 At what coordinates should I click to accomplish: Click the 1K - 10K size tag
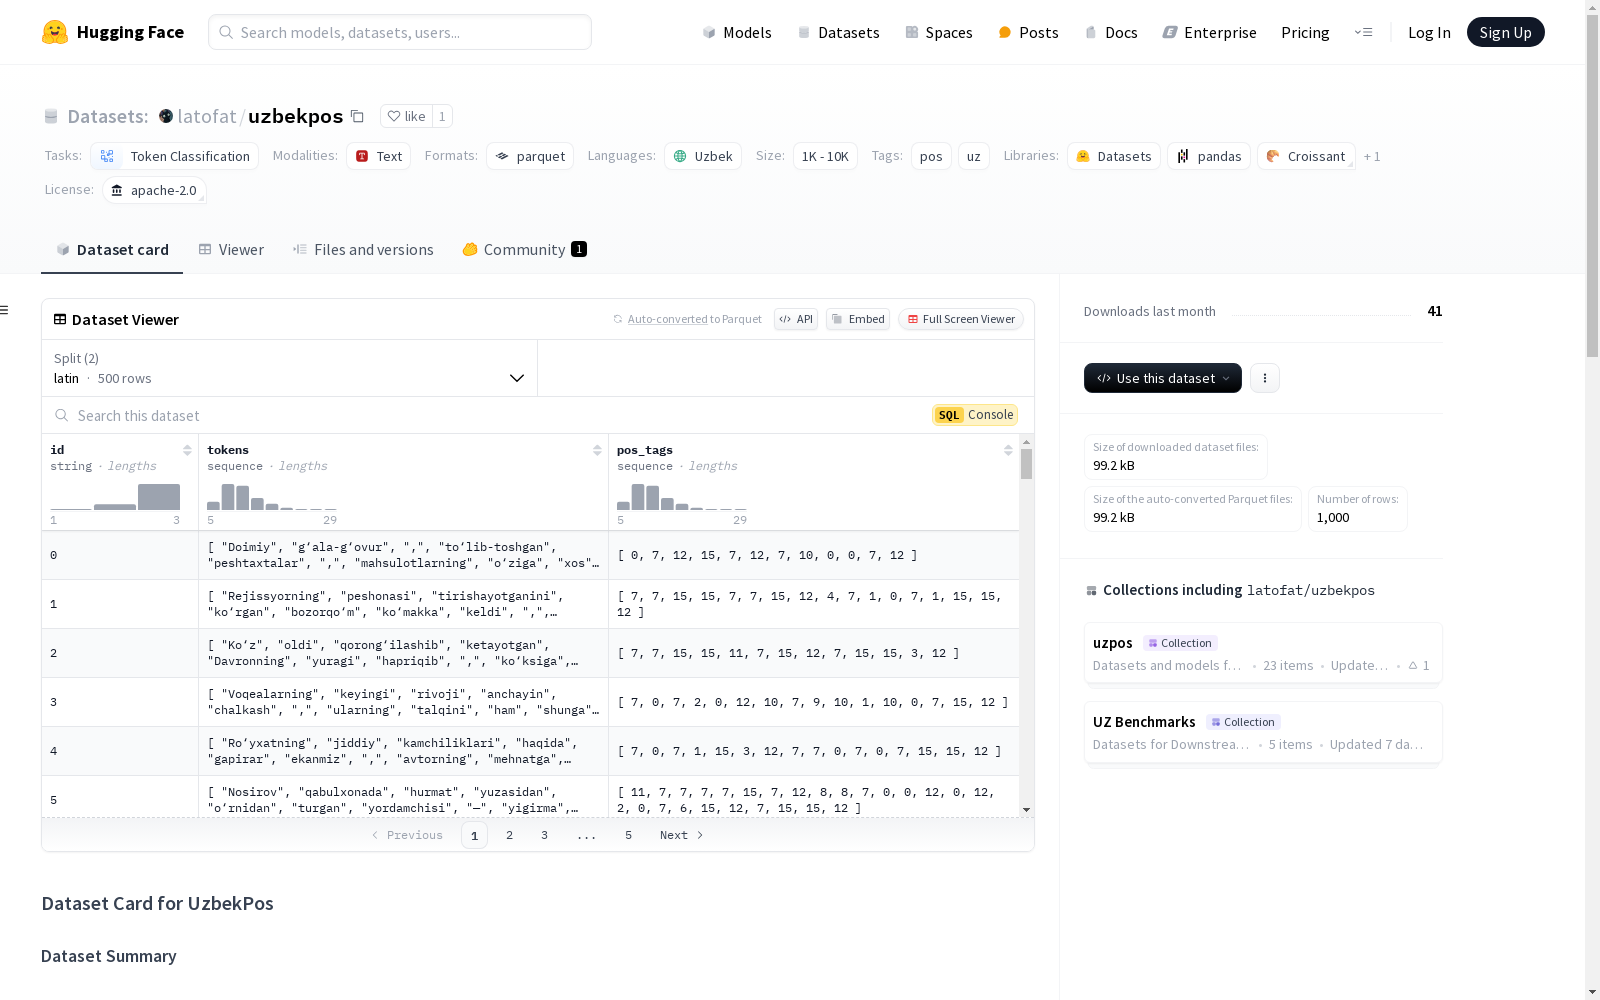click(x=825, y=156)
